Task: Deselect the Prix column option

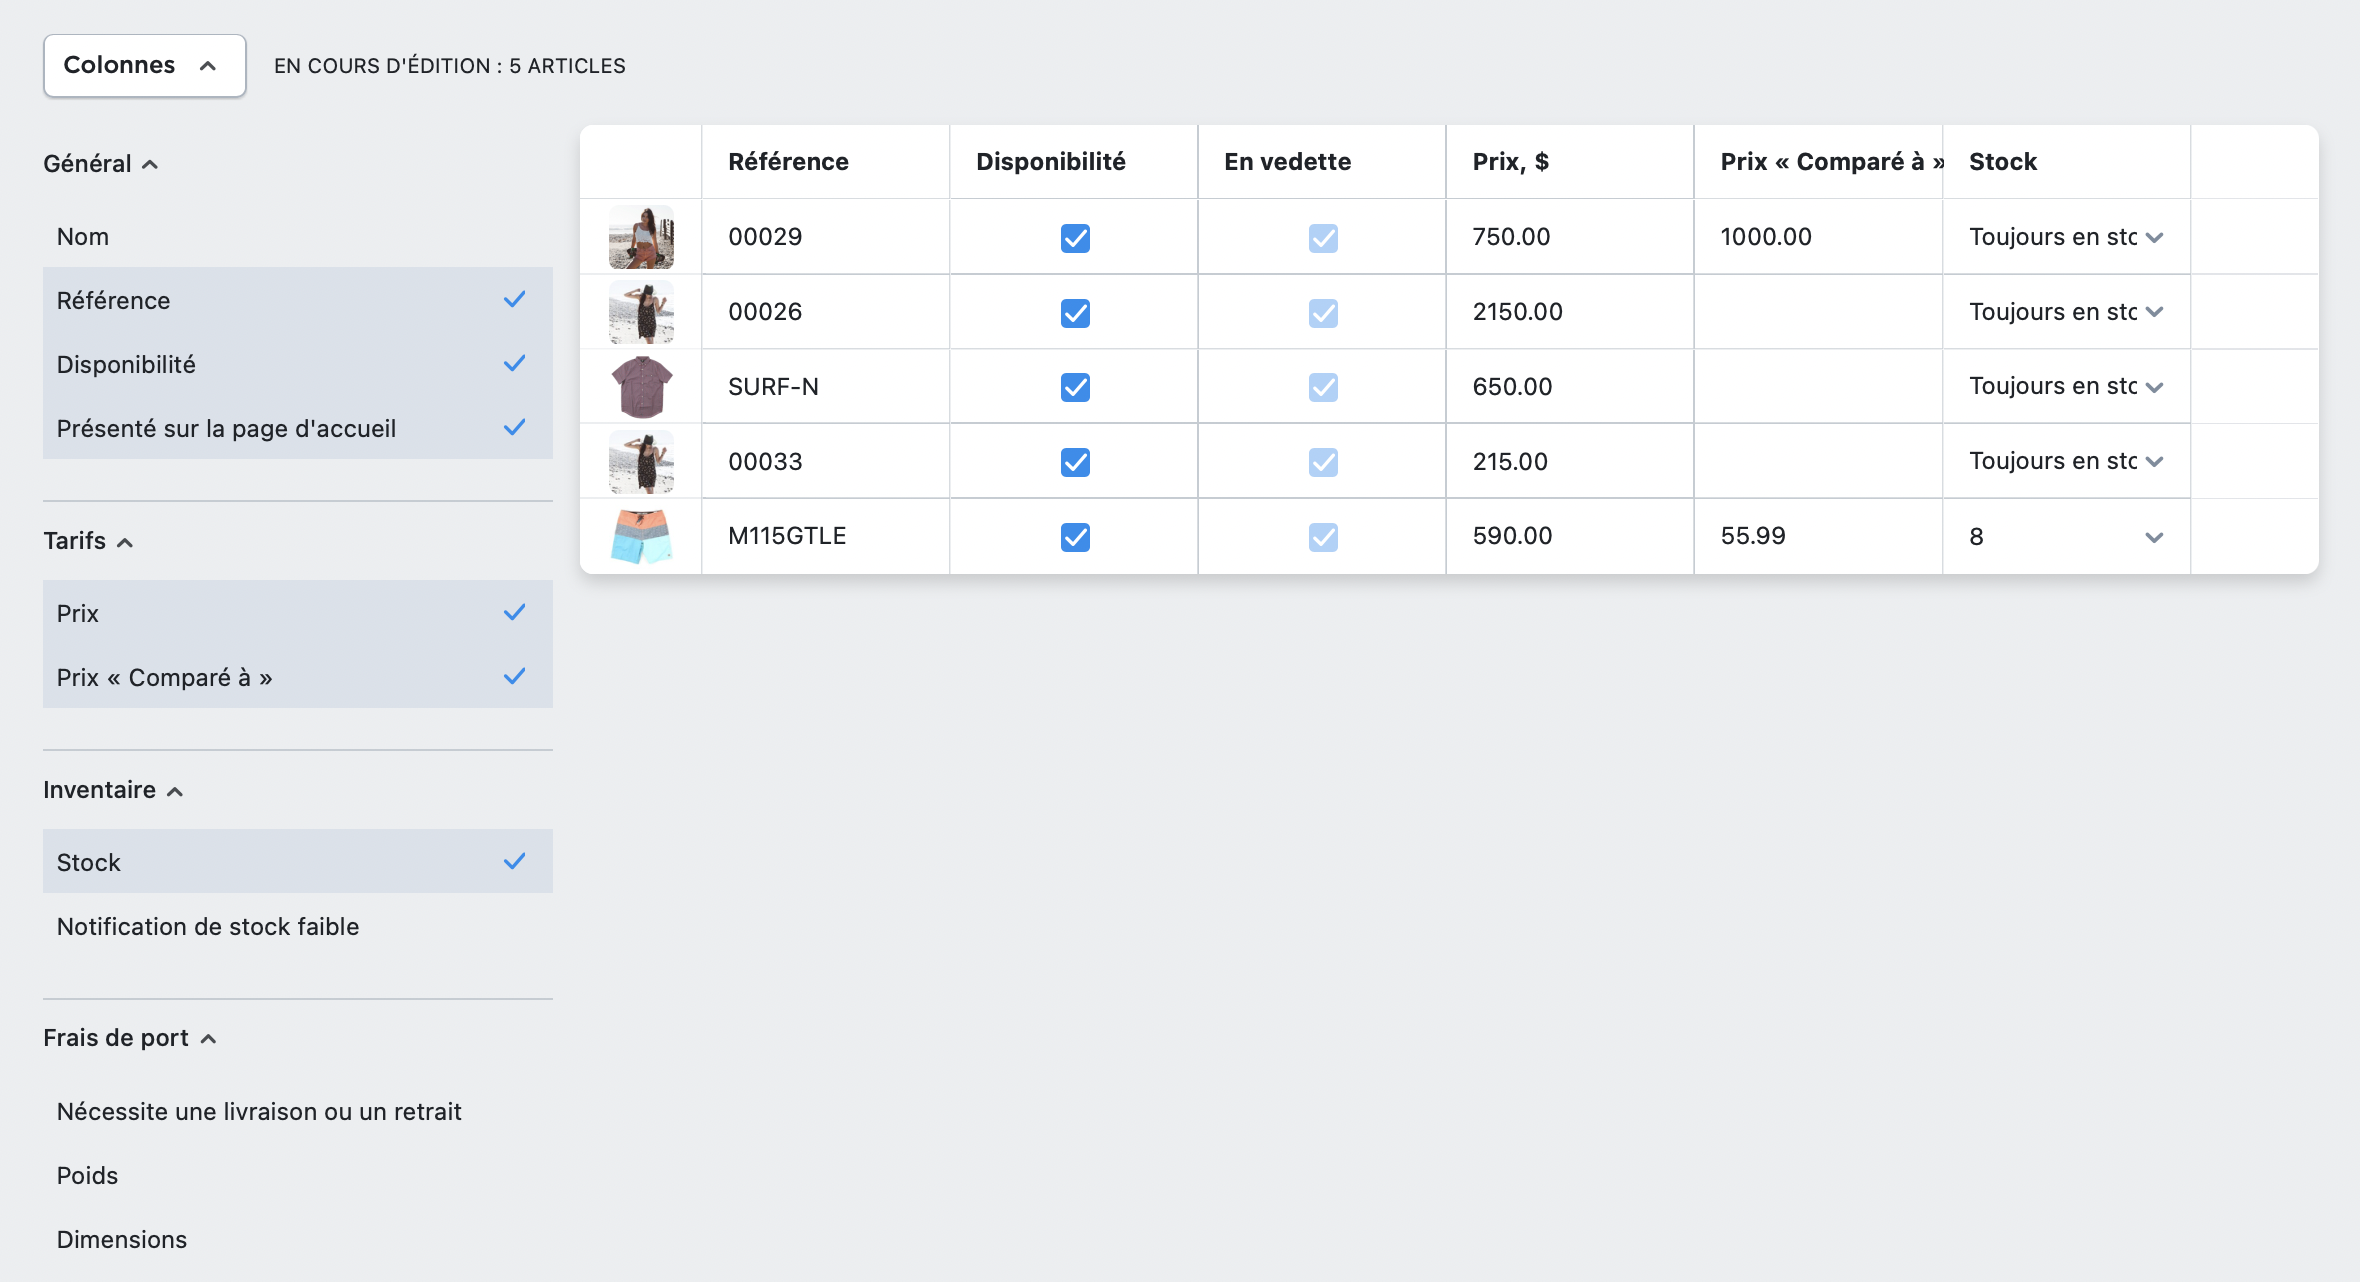Action: click(297, 613)
